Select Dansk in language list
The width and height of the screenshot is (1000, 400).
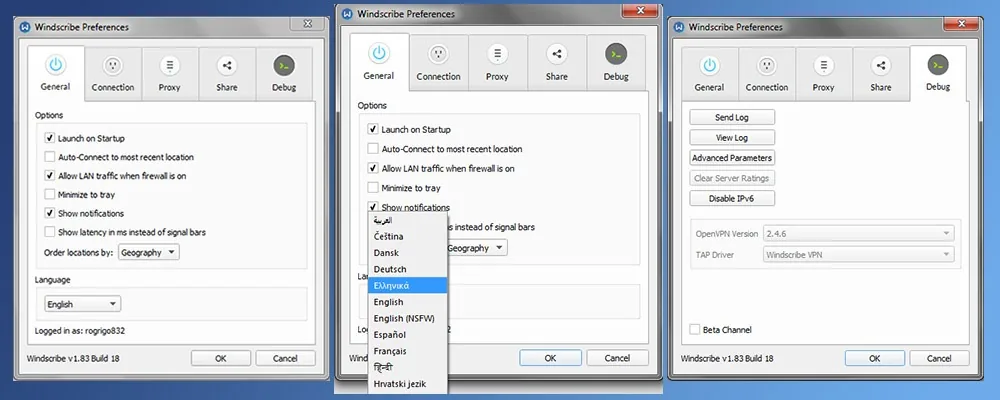coord(408,253)
